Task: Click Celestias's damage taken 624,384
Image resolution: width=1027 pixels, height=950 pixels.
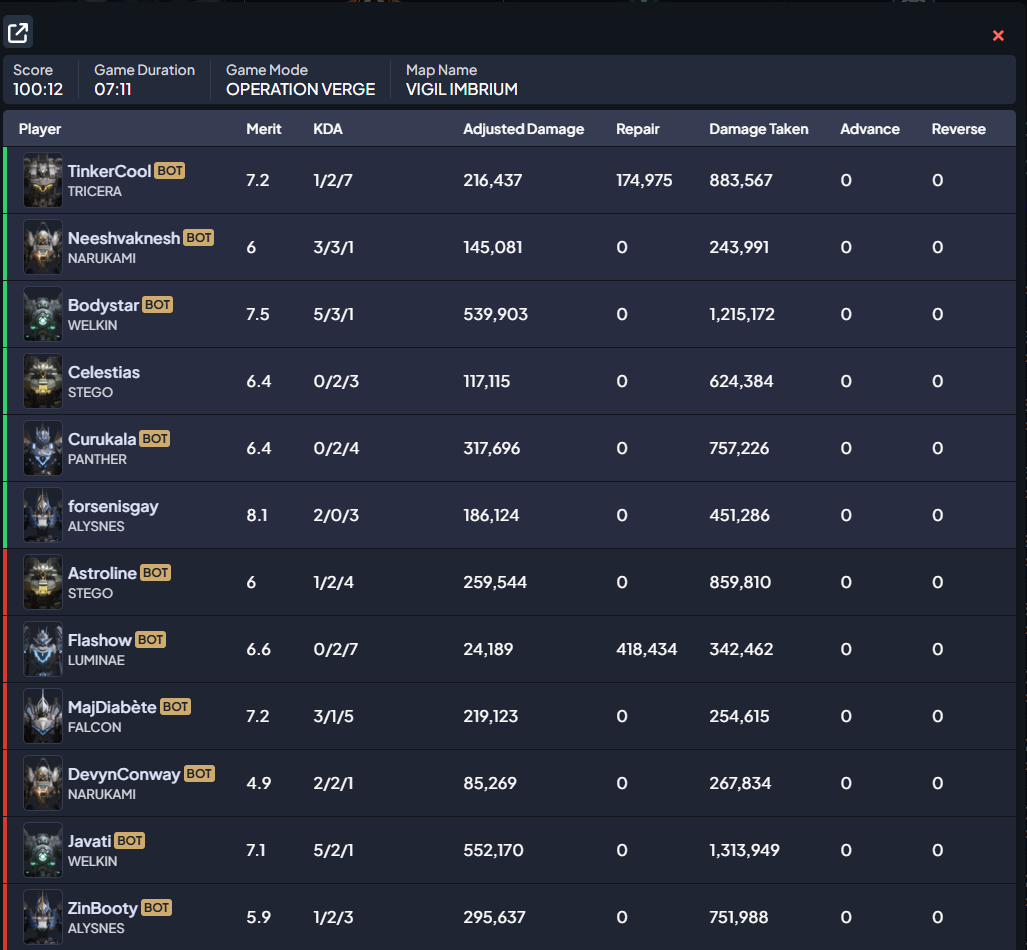Action: [x=741, y=381]
